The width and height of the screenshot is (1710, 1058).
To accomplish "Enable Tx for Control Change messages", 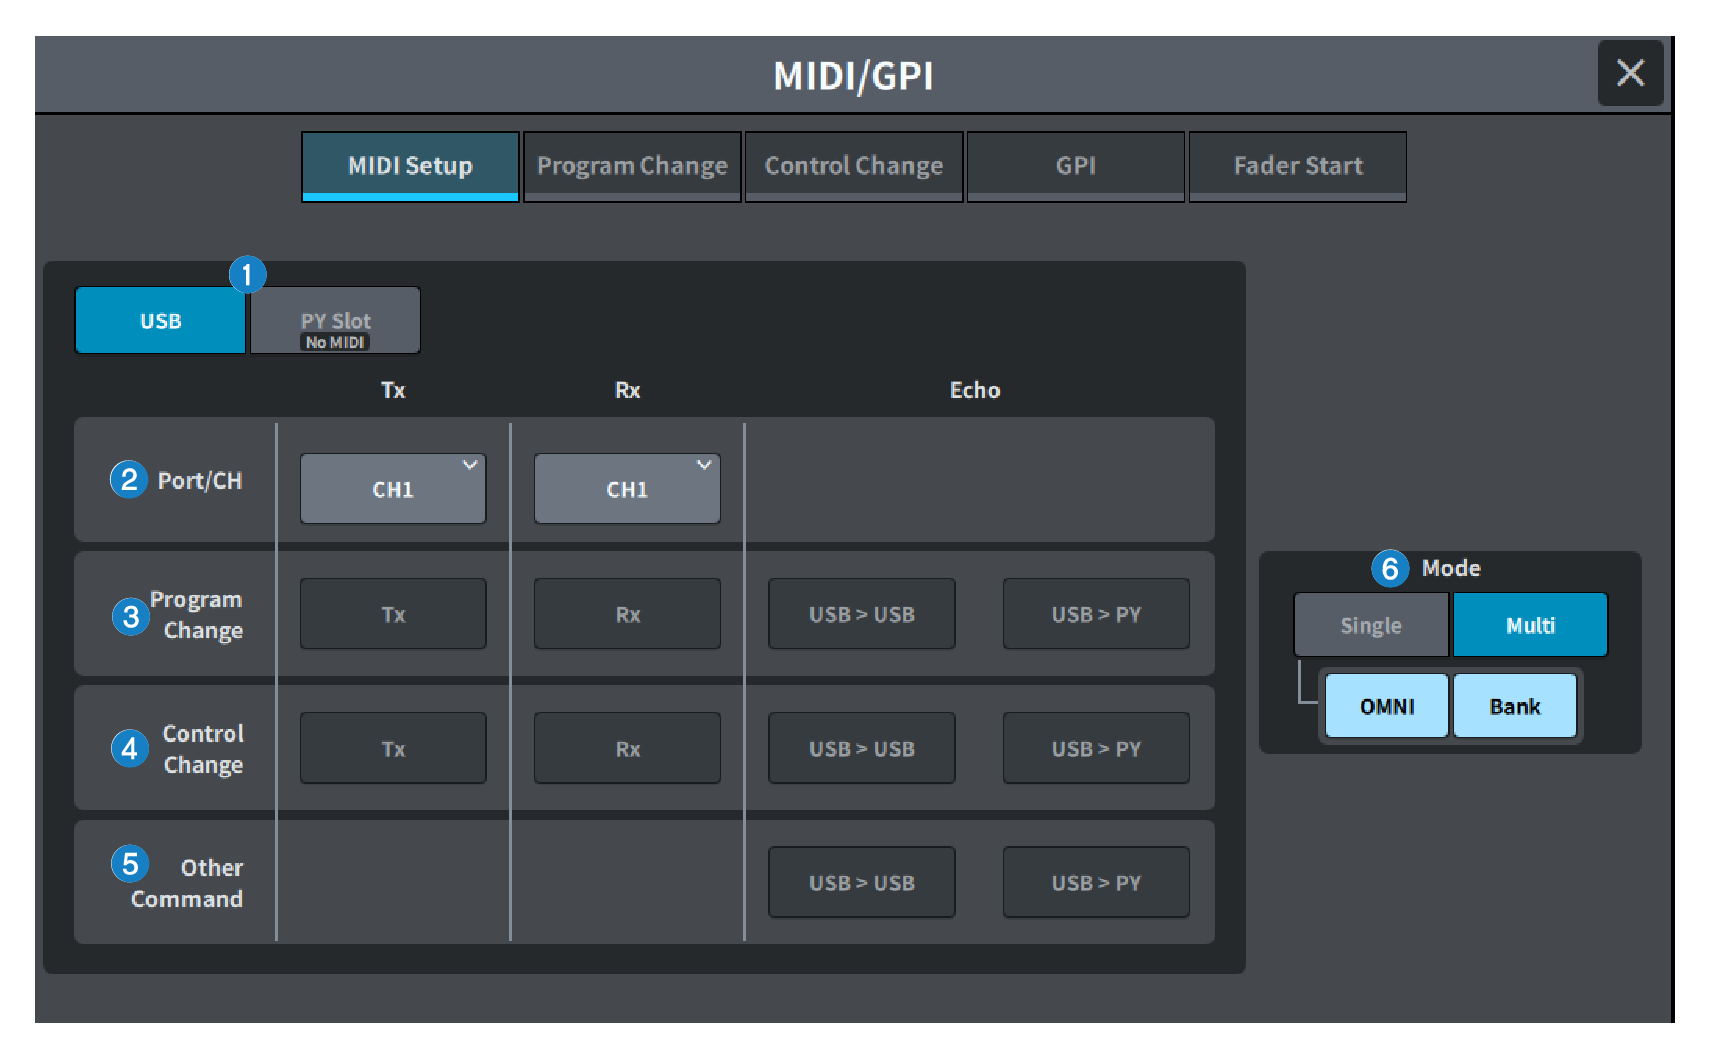I will 392,747.
